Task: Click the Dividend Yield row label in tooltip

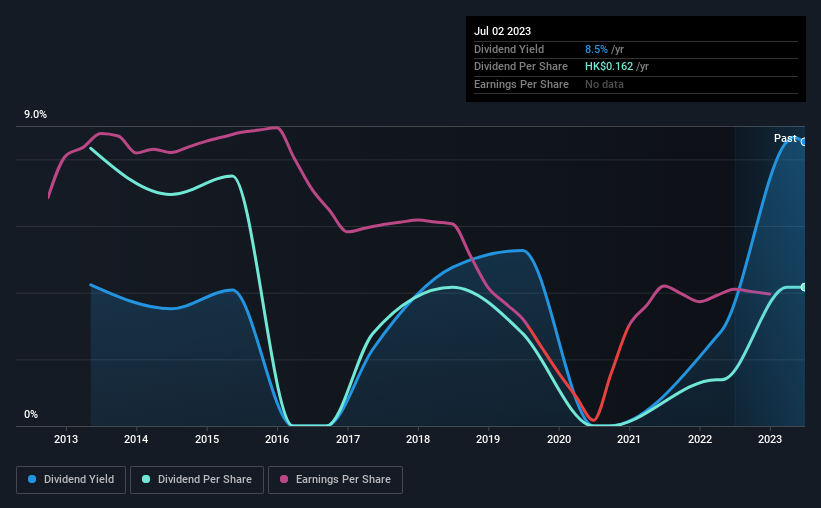Action: (x=509, y=49)
